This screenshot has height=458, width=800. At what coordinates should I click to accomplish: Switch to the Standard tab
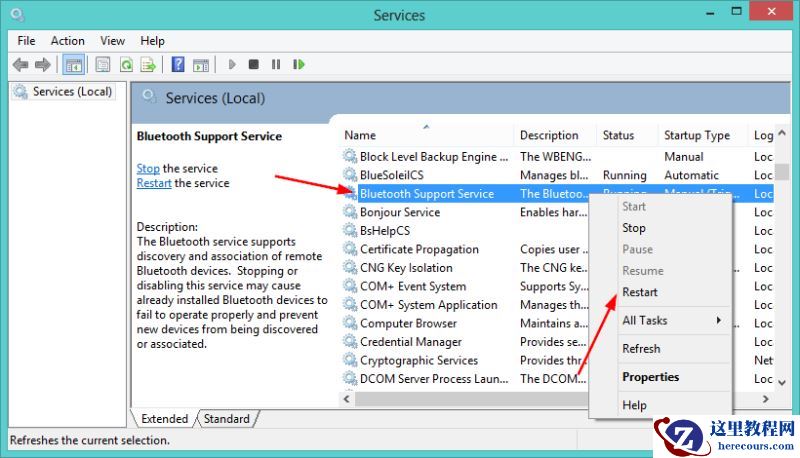pyautogui.click(x=227, y=419)
